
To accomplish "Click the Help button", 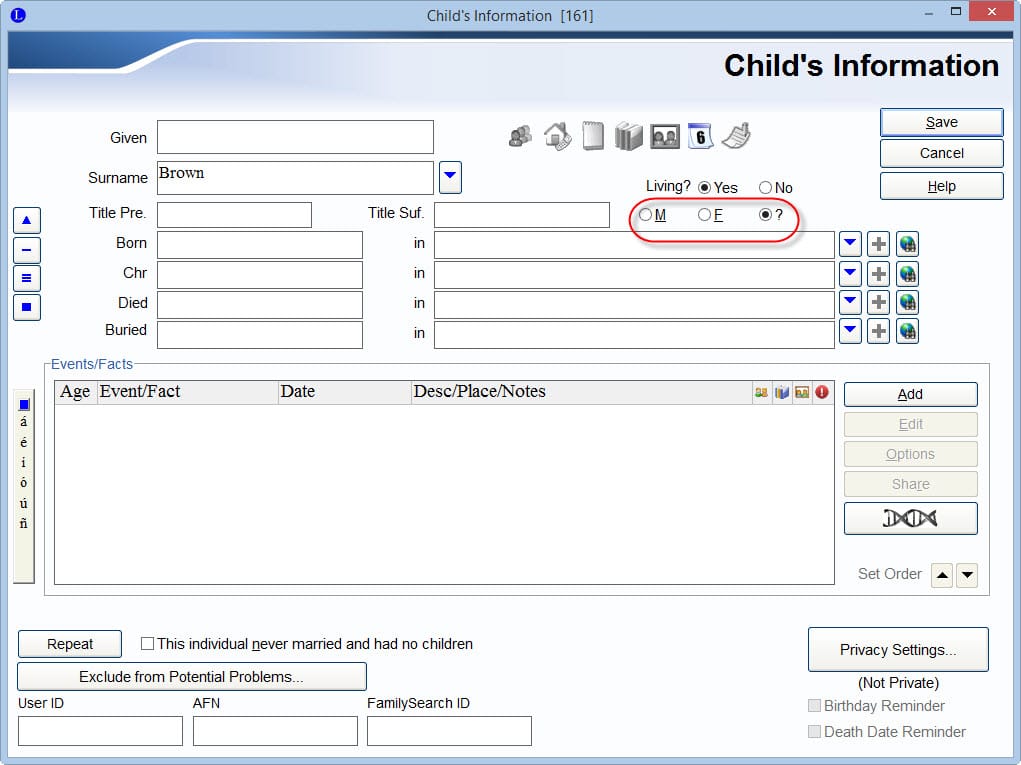I will pyautogui.click(x=942, y=186).
